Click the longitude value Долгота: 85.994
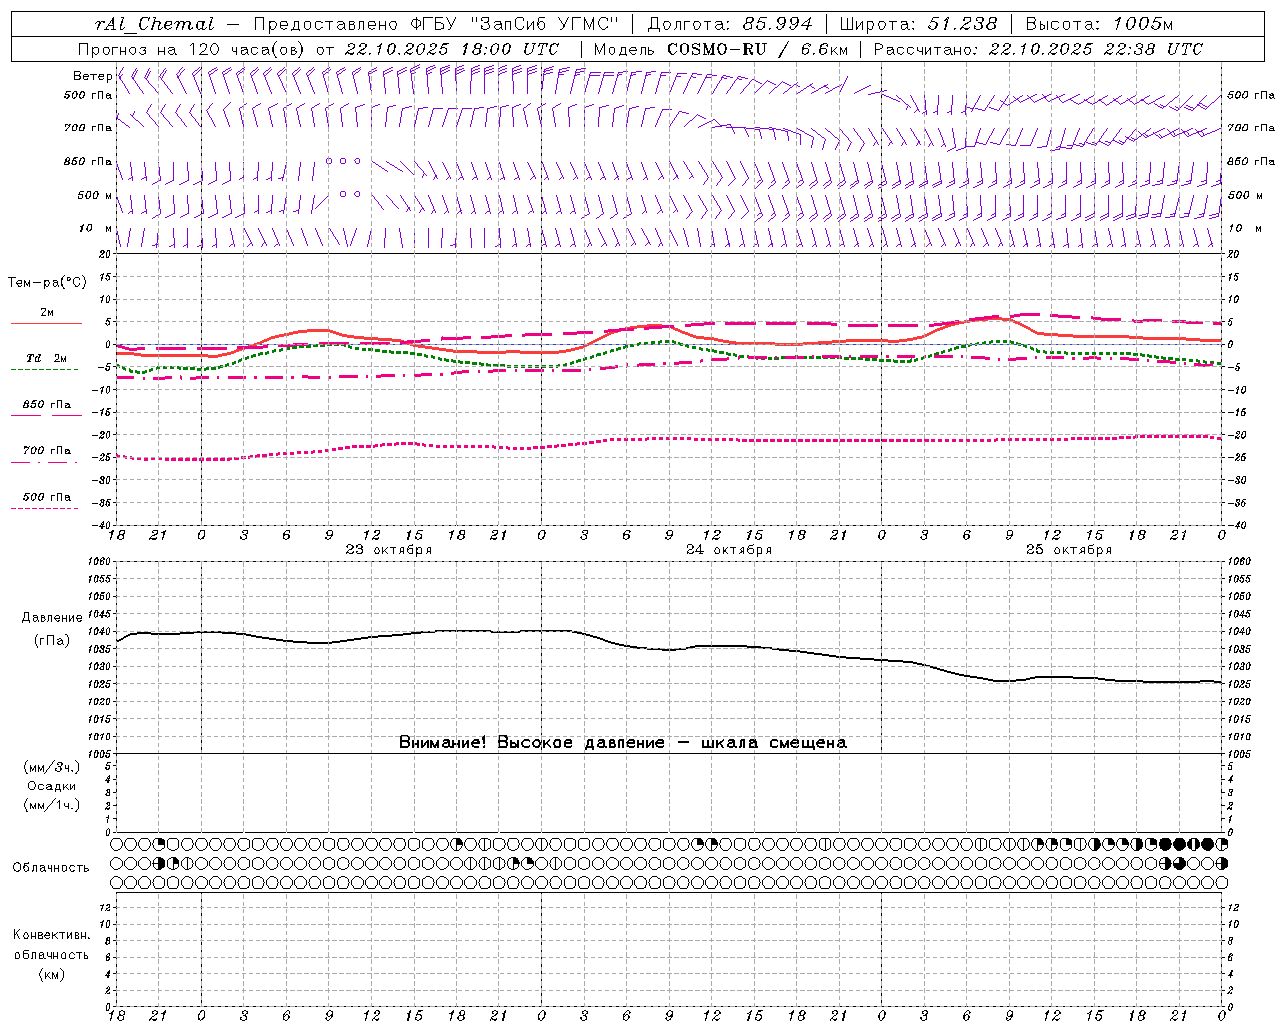Image resolution: width=1280 pixels, height=1024 pixels. 730,24
